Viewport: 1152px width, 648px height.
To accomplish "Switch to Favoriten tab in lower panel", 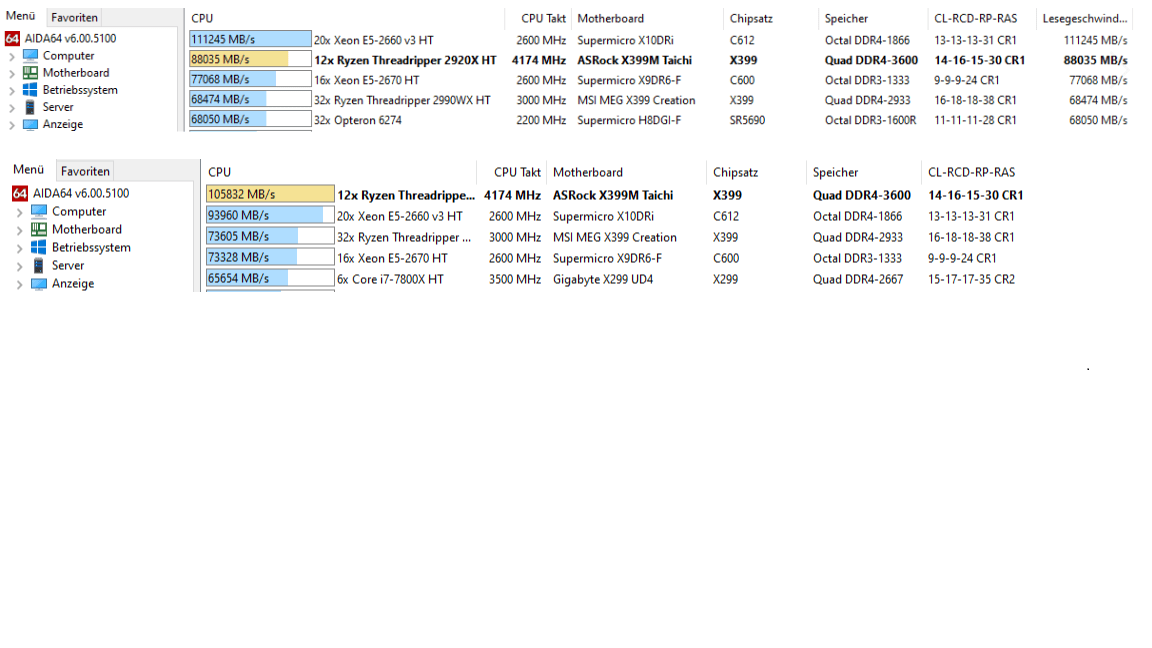I will click(x=85, y=171).
